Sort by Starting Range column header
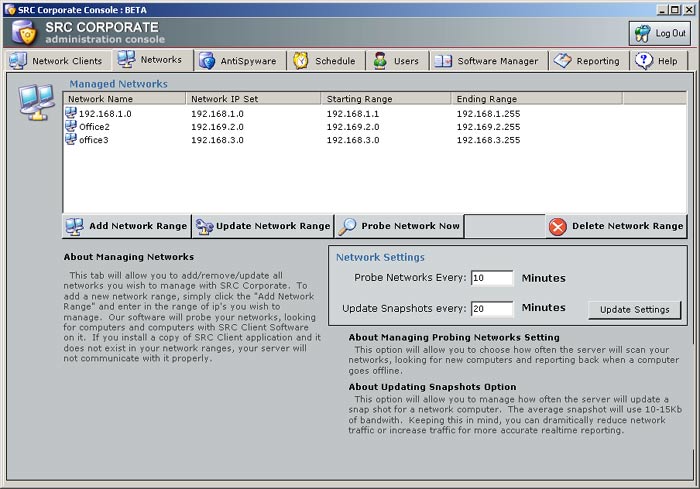This screenshot has height=489, width=700. [x=386, y=99]
